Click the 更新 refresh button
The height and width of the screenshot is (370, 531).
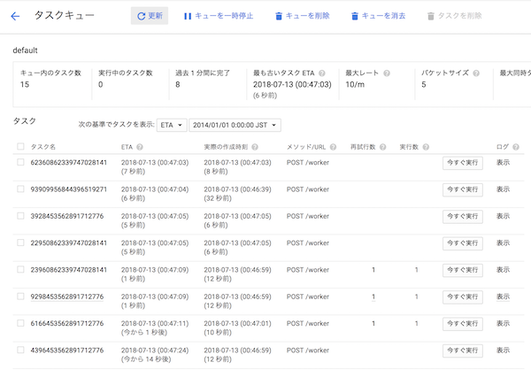149,16
